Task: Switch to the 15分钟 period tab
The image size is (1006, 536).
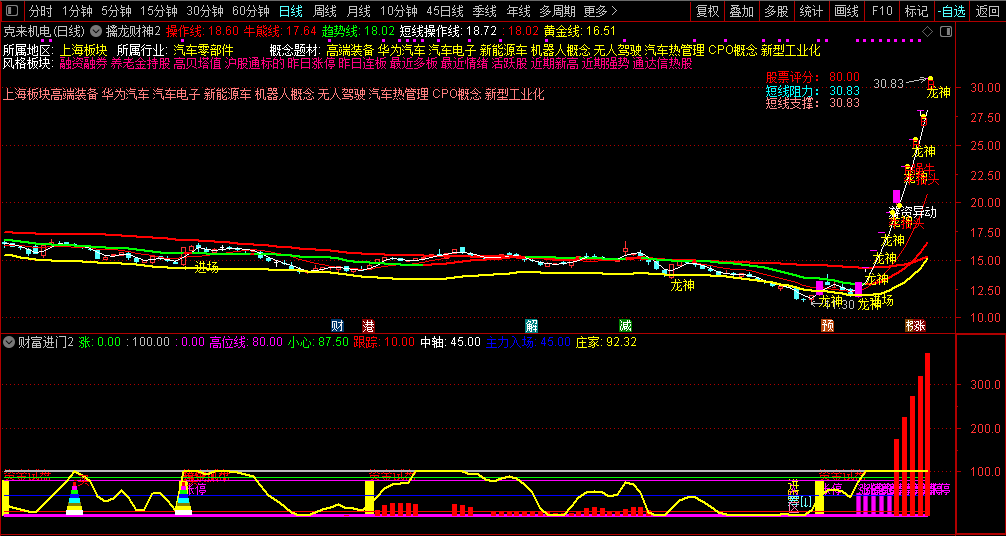Action: coord(158,10)
